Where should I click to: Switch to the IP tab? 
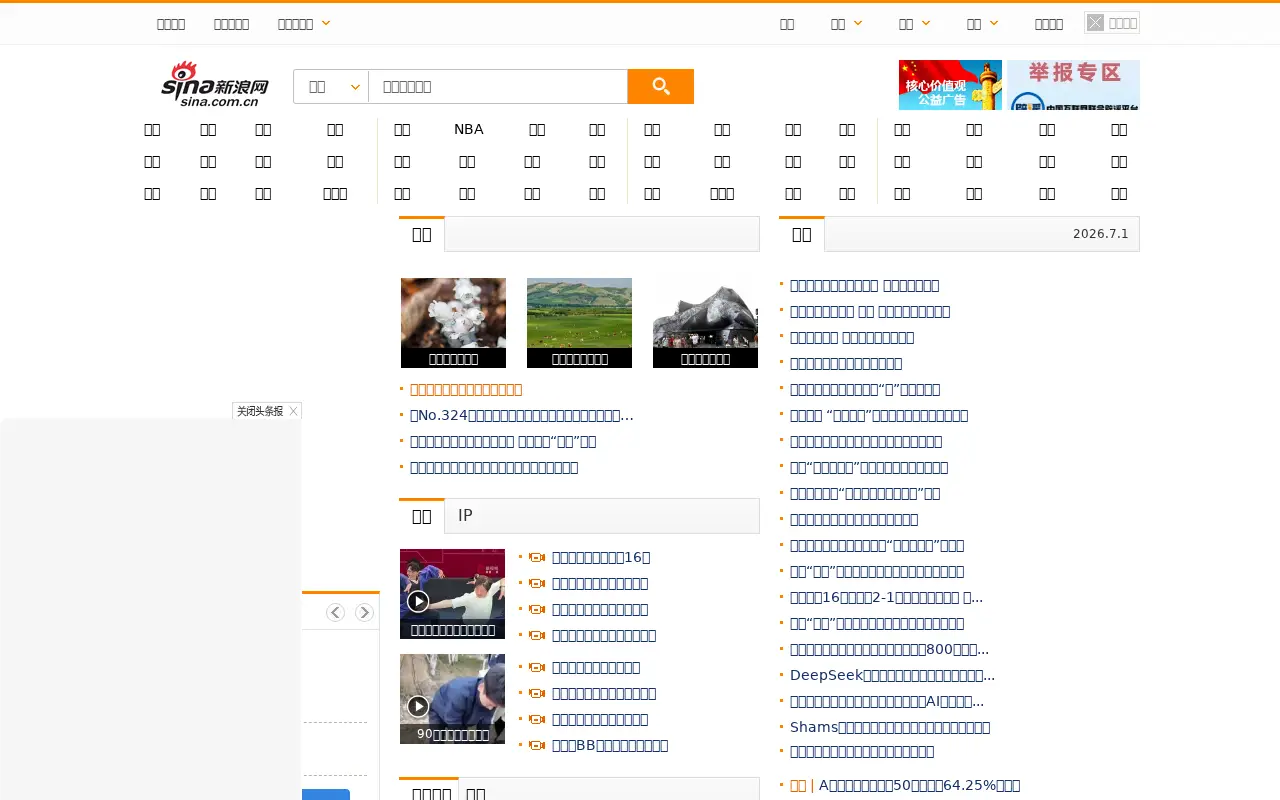click(x=465, y=515)
